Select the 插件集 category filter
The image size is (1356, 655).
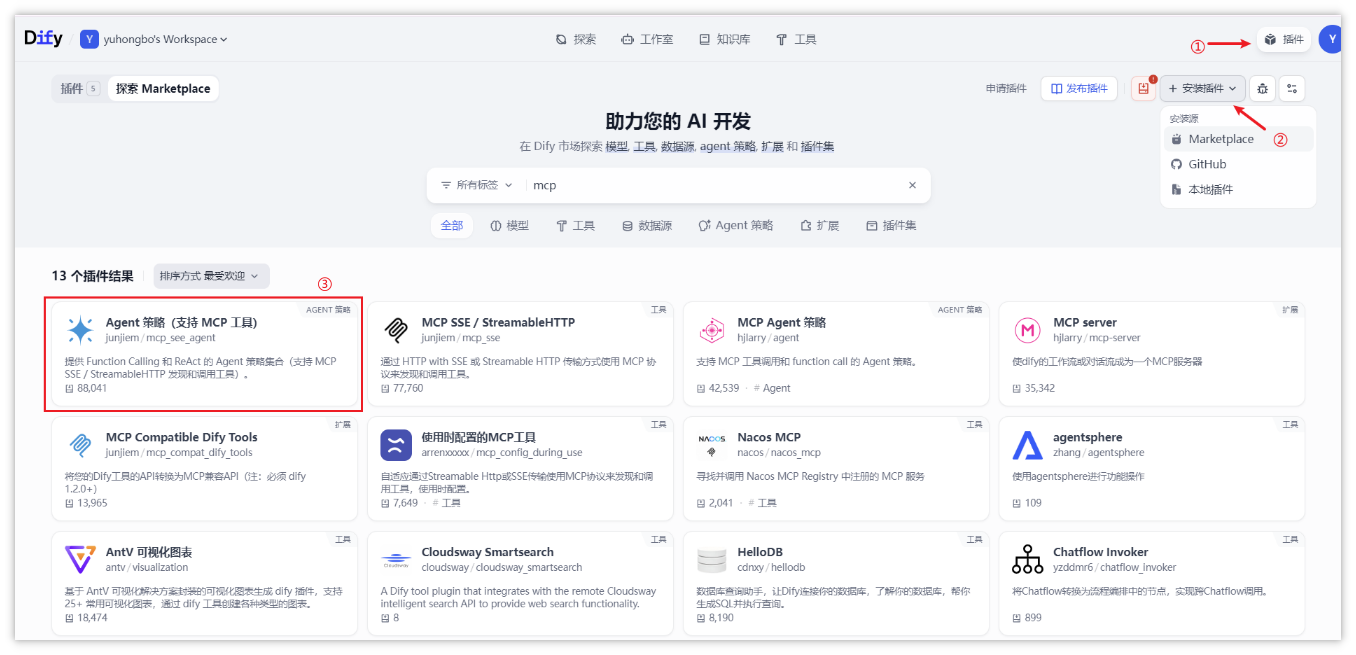pos(891,226)
